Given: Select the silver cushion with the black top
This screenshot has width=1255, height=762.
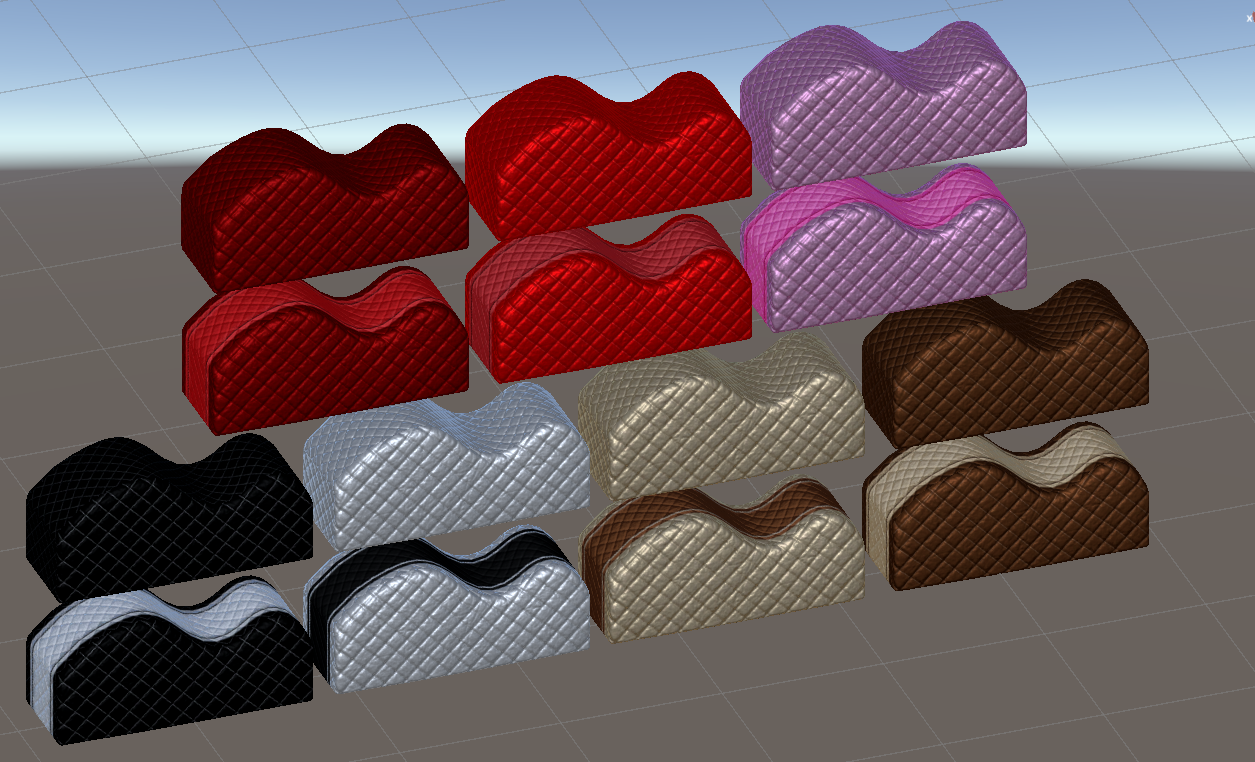Looking at the screenshot, I should click(x=447, y=610).
